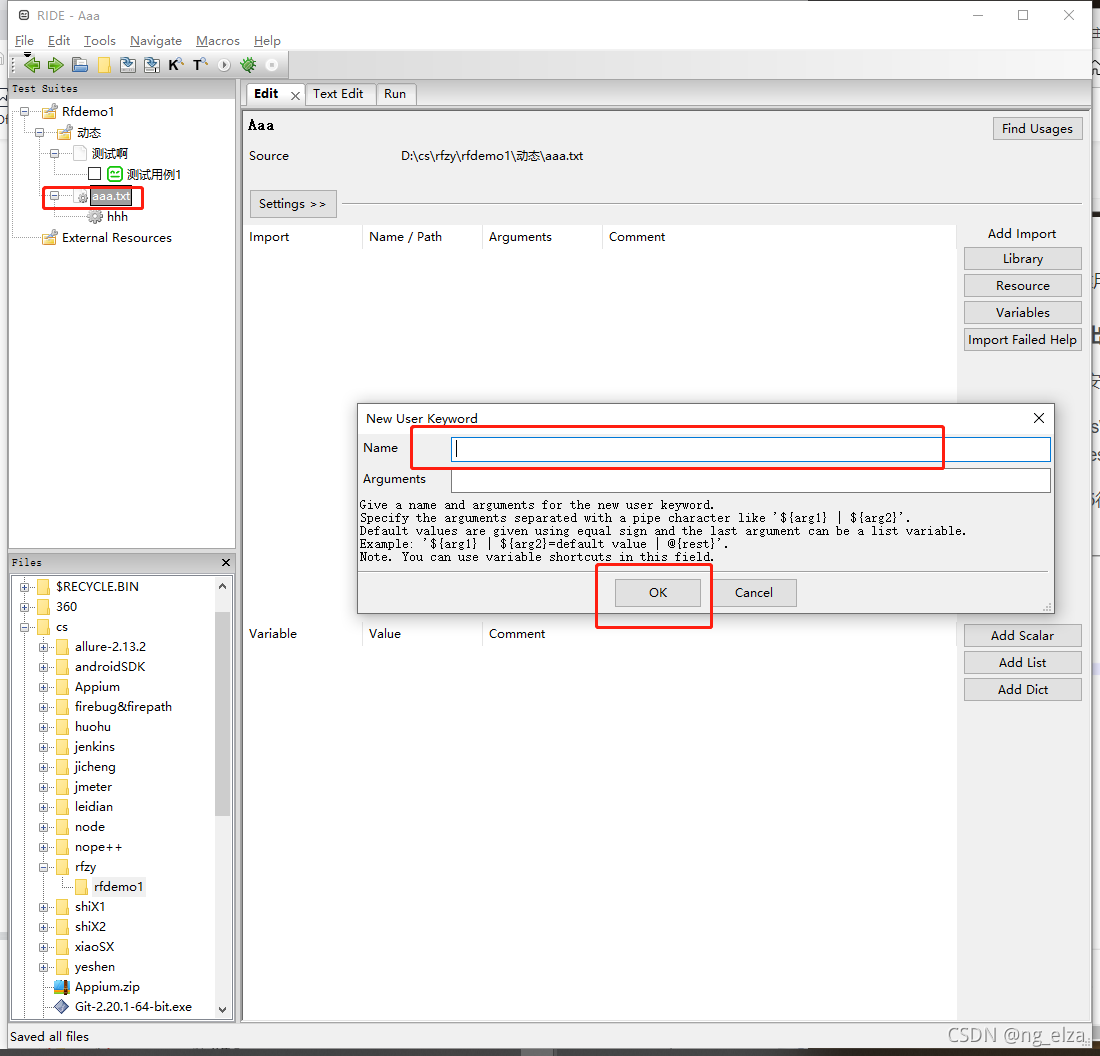
Task: Click the Add Scalar button
Action: [1022, 636]
